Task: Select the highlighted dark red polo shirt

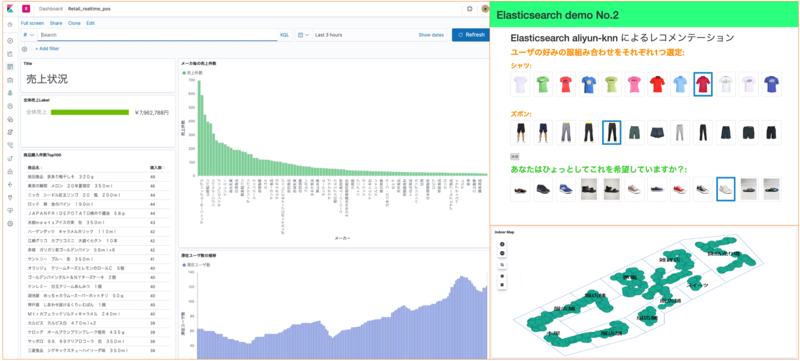Action: tap(703, 84)
